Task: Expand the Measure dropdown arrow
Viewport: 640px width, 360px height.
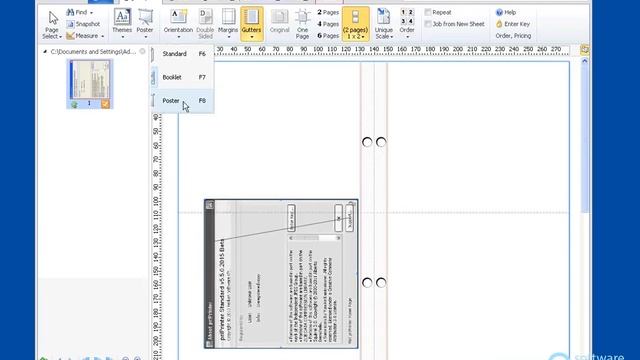Action: [x=102, y=36]
